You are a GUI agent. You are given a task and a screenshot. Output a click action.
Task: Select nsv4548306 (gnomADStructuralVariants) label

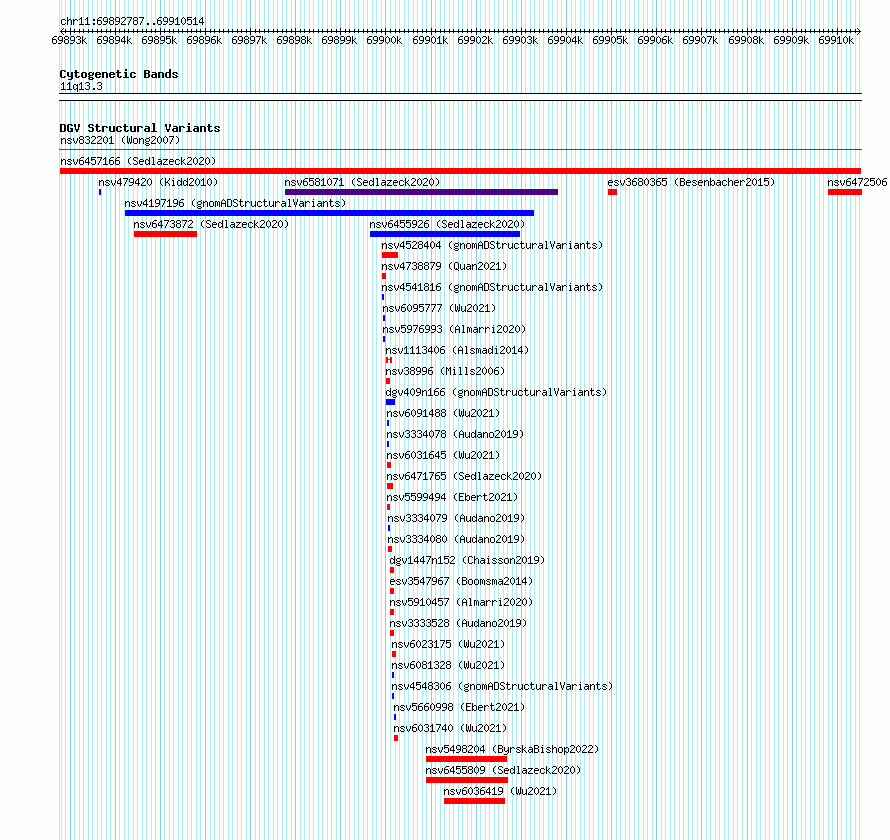[x=502, y=686]
